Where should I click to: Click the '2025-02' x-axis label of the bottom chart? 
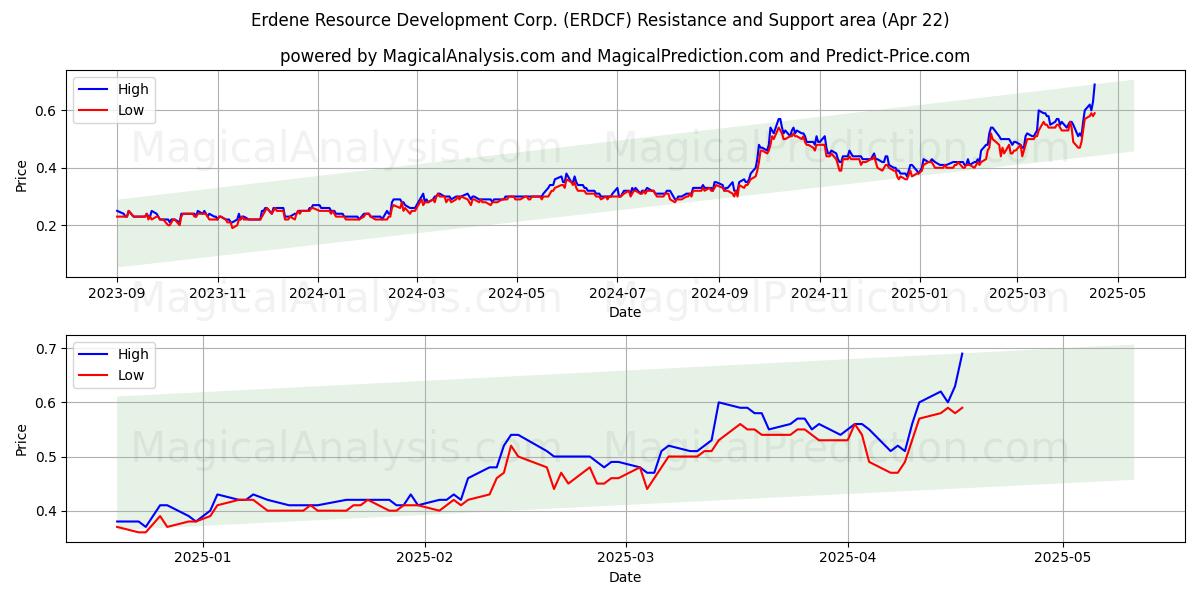pyautogui.click(x=425, y=560)
